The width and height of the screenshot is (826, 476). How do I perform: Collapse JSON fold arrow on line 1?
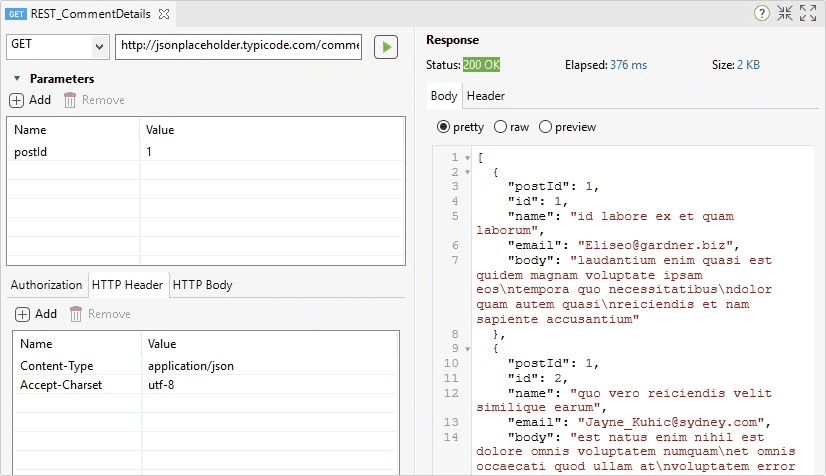pyautogui.click(x=467, y=158)
